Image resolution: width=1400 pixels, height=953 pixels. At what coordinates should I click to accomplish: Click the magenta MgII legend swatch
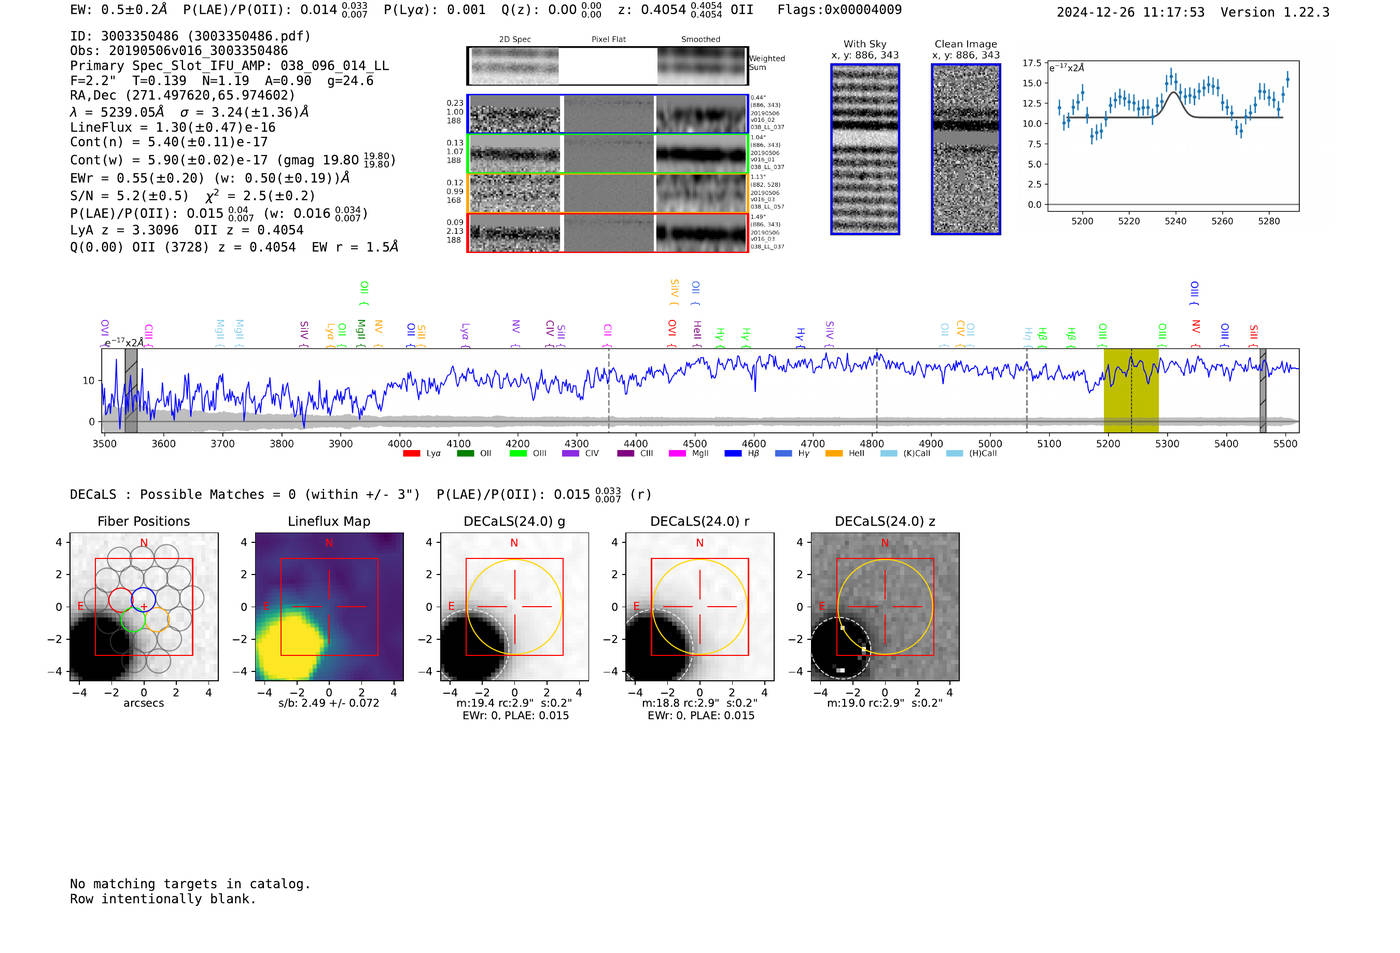(x=677, y=454)
